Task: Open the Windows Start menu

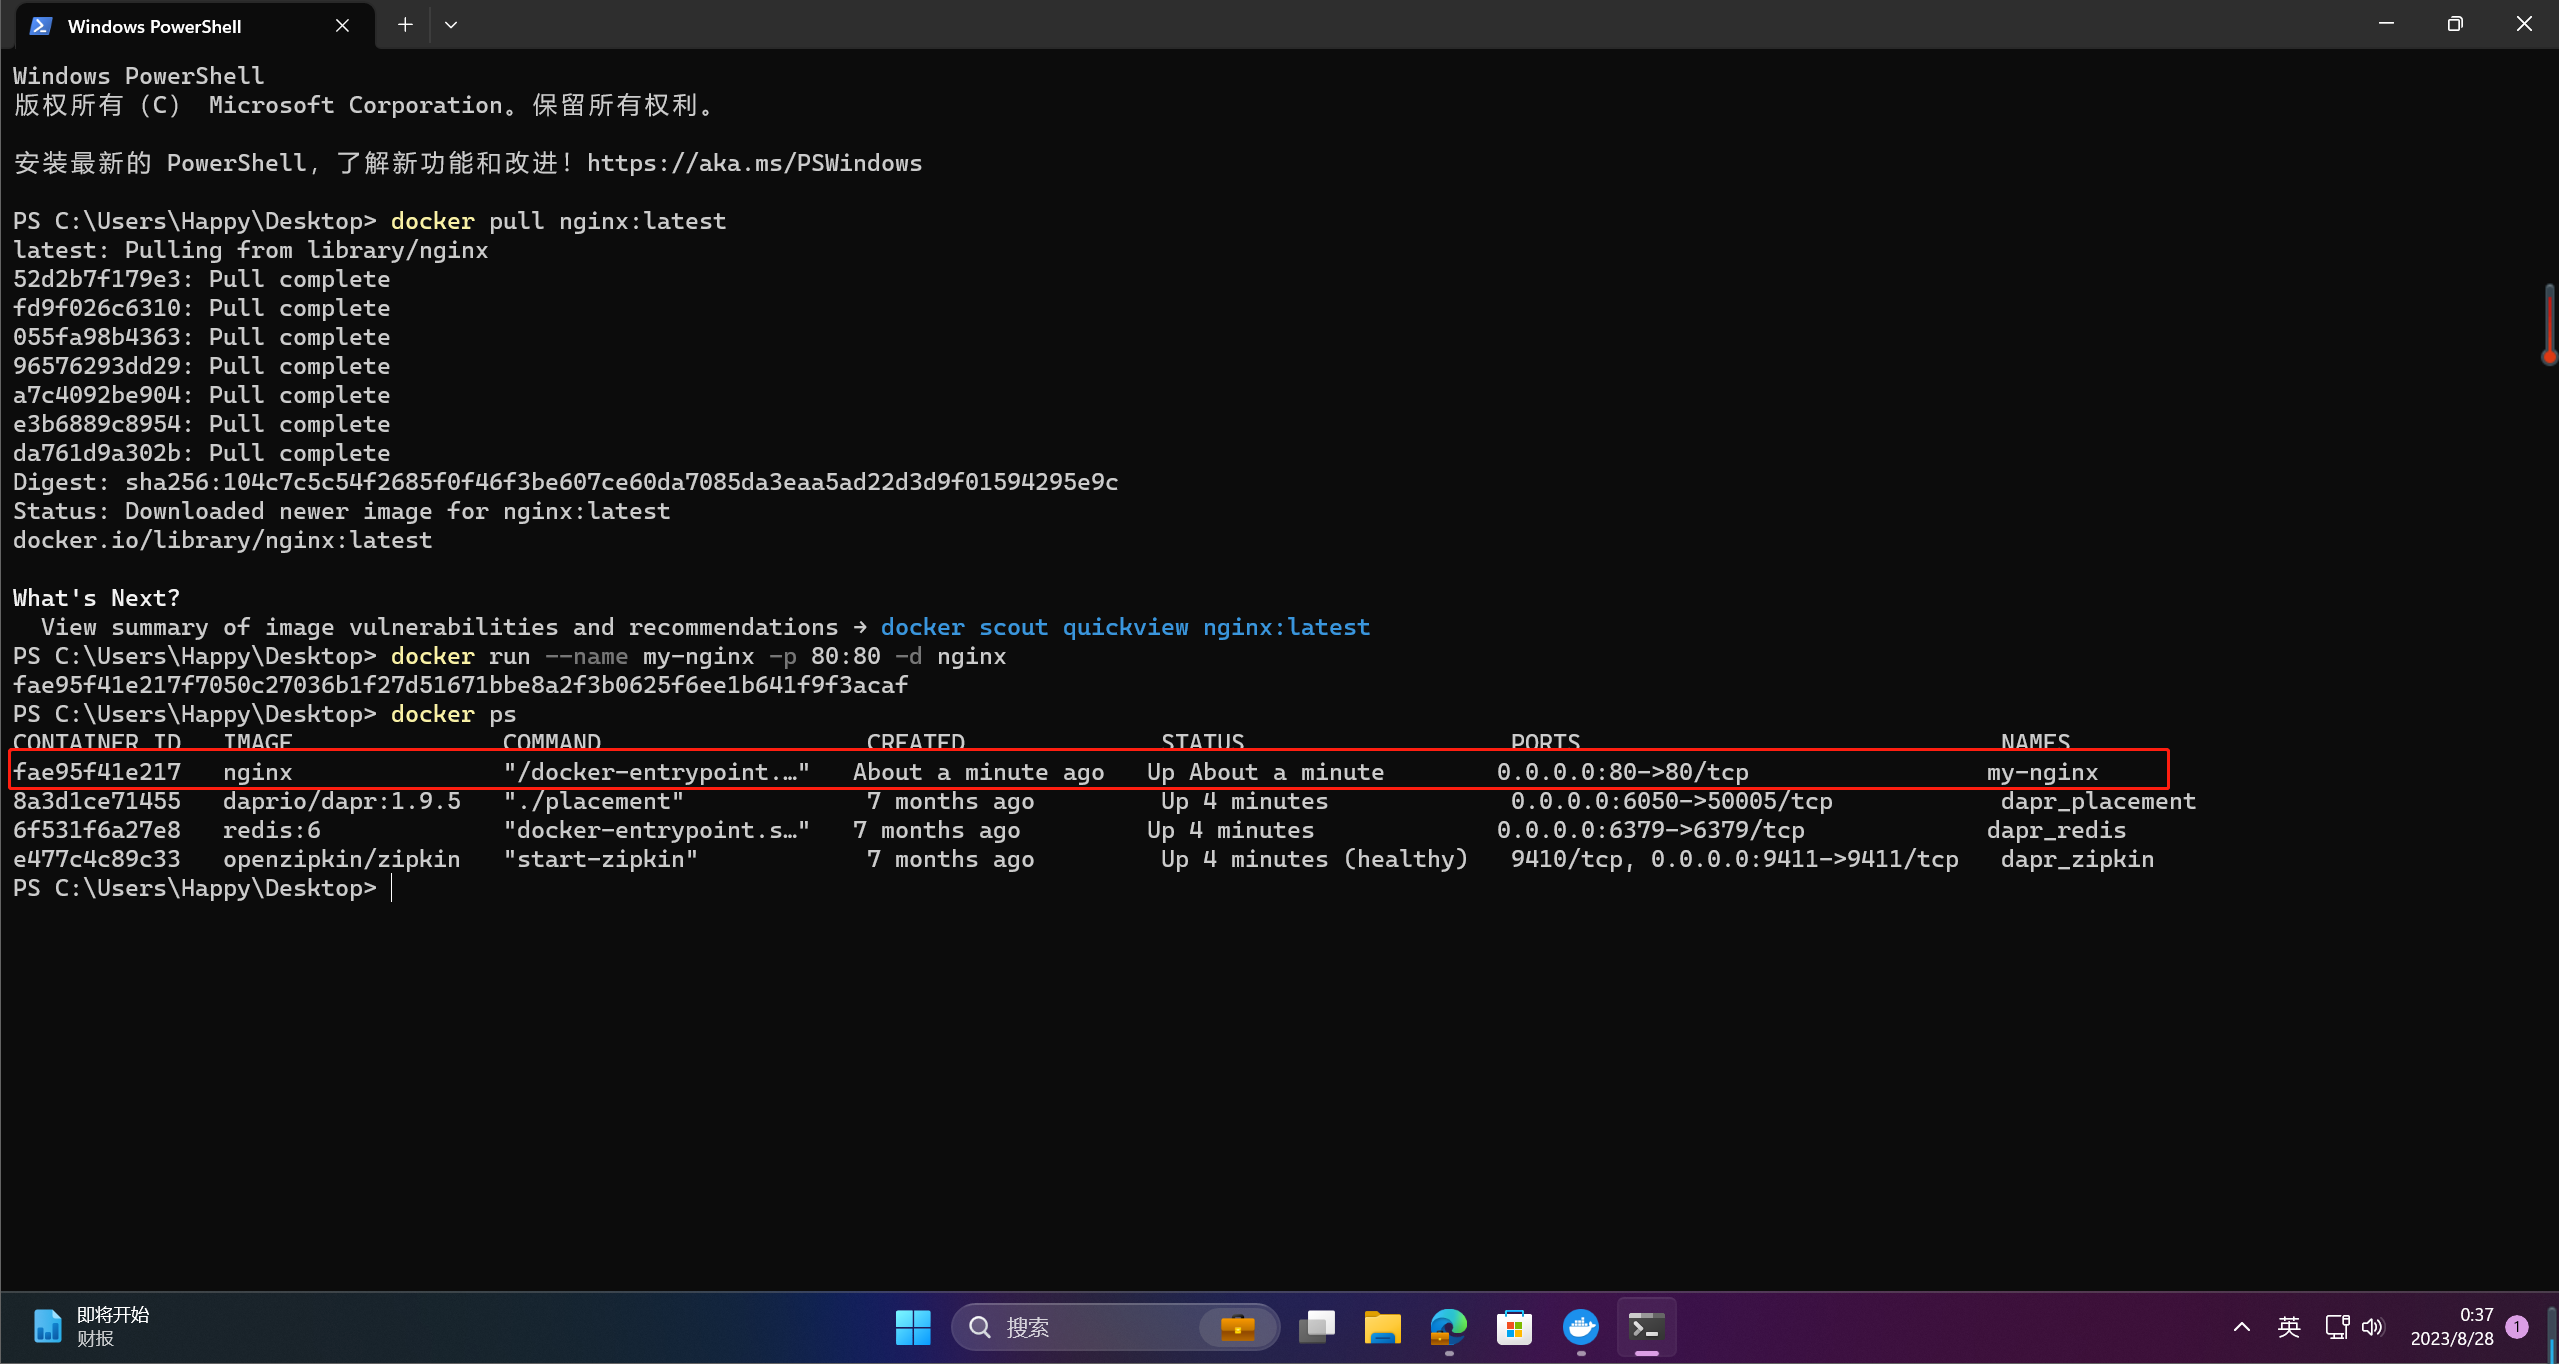Action: [x=912, y=1327]
